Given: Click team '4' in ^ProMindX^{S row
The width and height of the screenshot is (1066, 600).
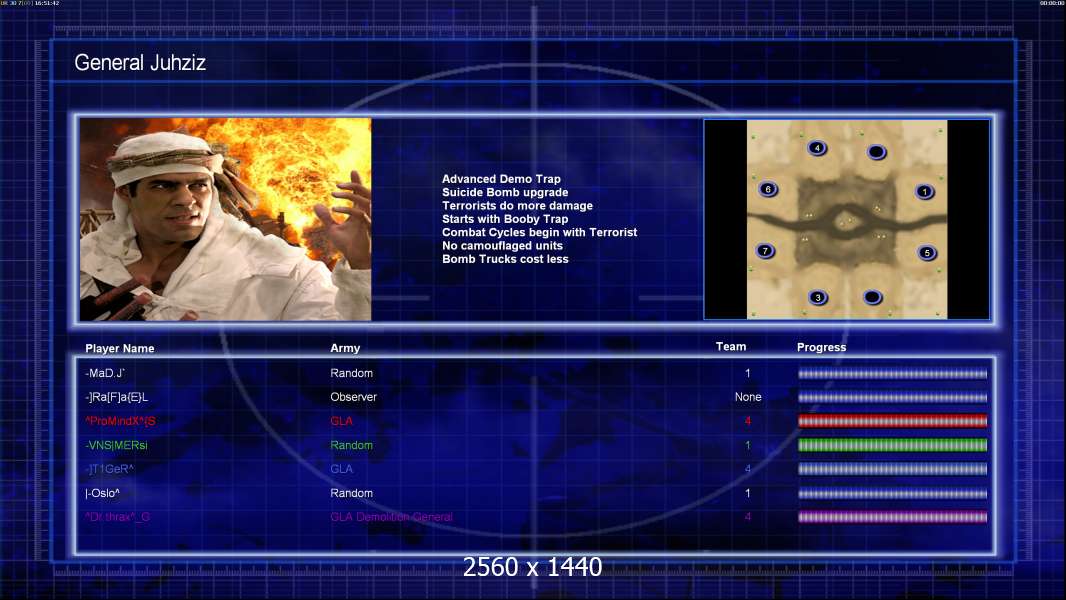Looking at the screenshot, I should tap(748, 421).
